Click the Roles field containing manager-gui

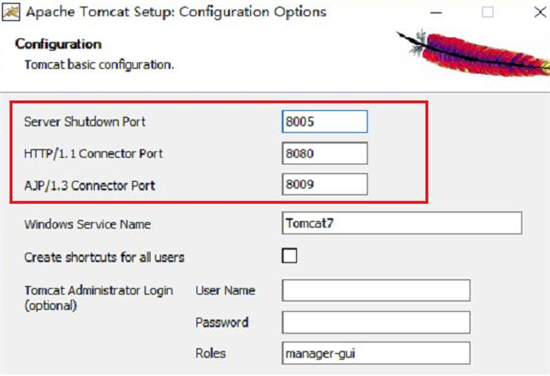376,353
